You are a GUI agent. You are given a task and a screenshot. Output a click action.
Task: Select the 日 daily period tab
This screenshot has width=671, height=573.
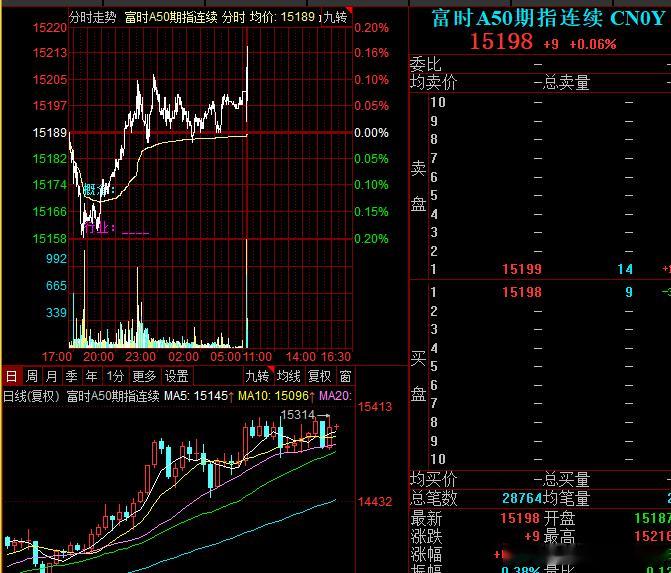pos(12,376)
